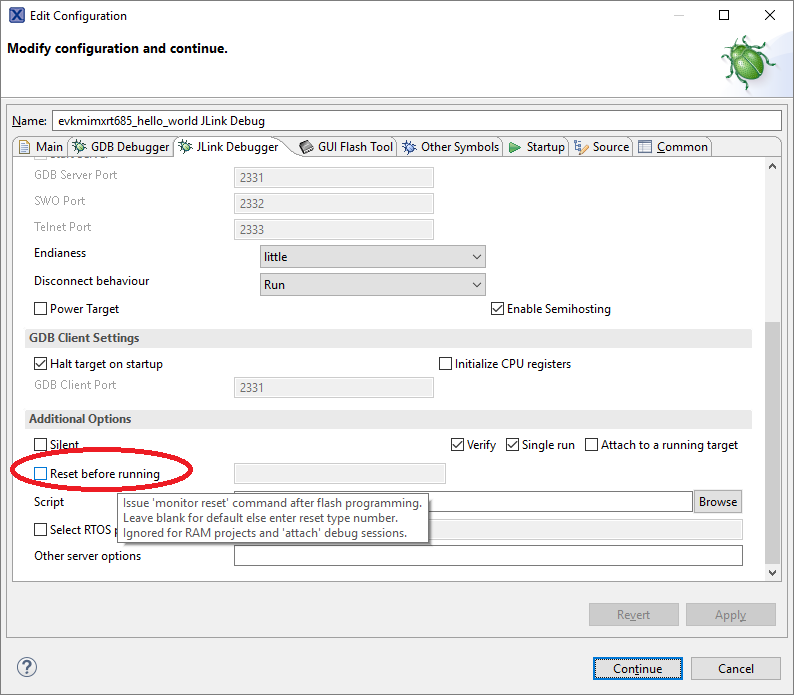Open the Endianess dropdown
Image resolution: width=794 pixels, height=695 pixels.
pyautogui.click(x=372, y=257)
